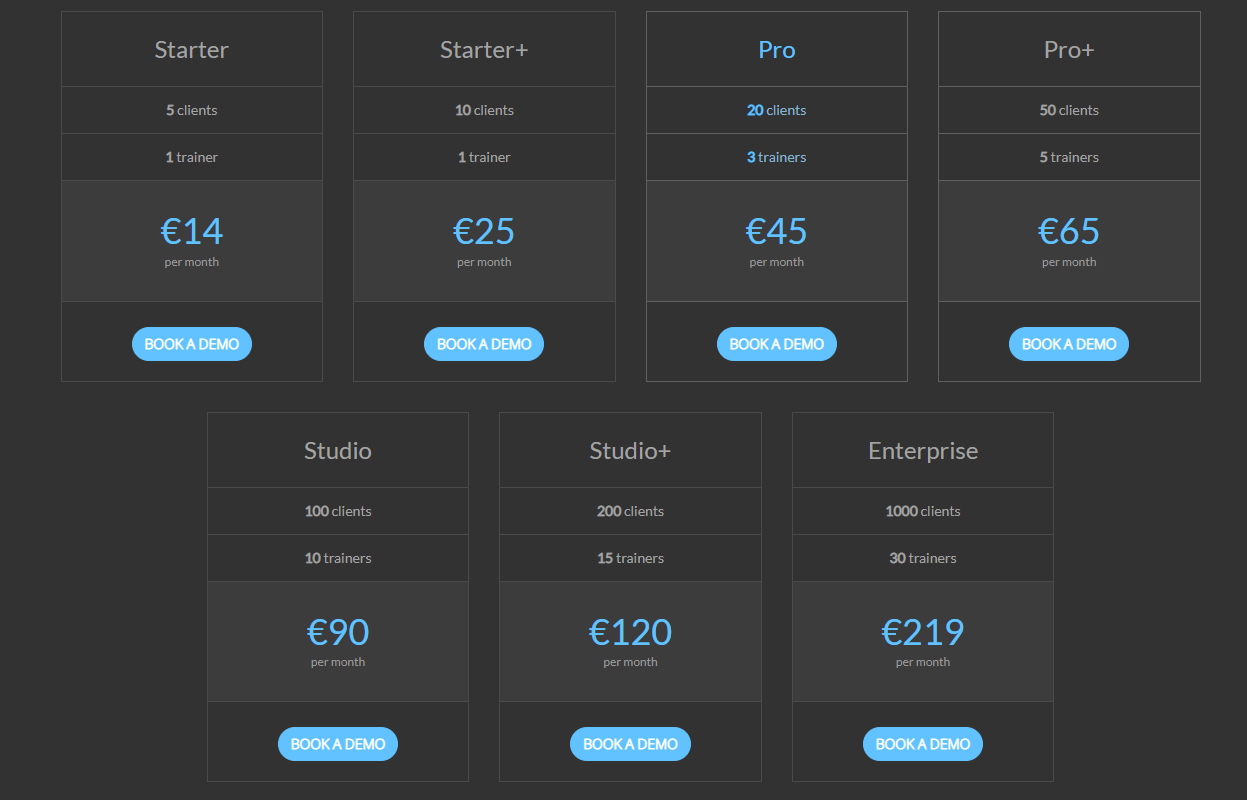Select the Pro+ plan header

coord(1068,48)
